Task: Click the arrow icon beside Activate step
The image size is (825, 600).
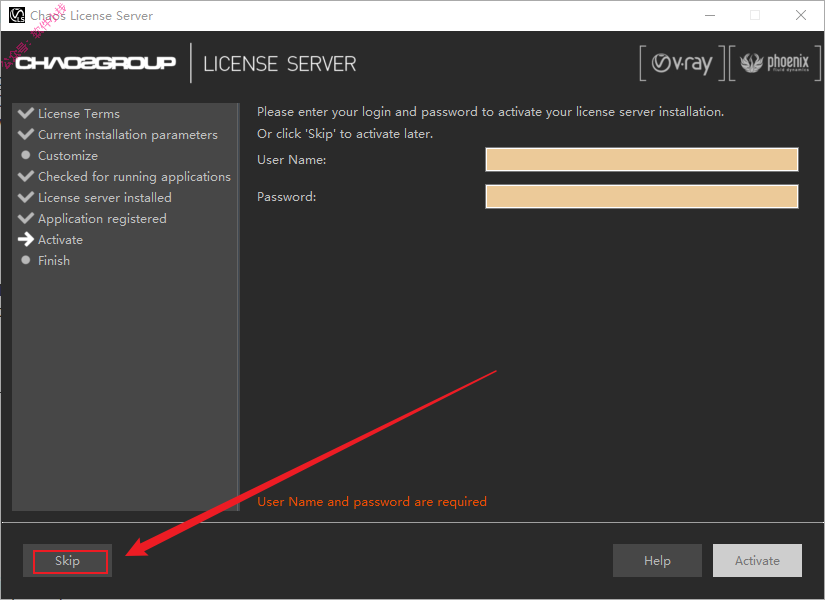Action: (x=25, y=239)
